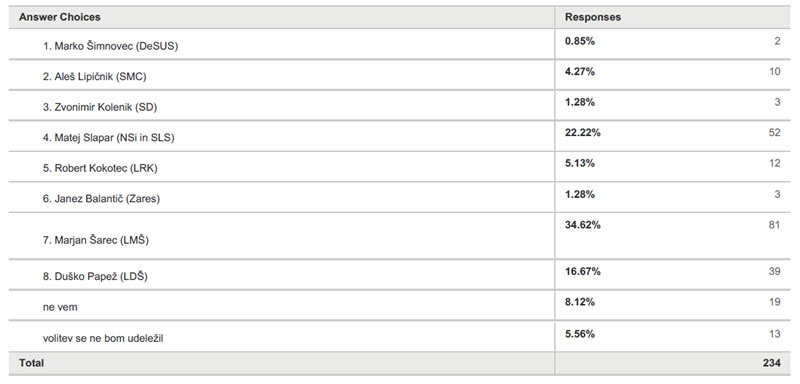The image size is (800, 384).
Task: Click the Total row label
Action: point(31,363)
